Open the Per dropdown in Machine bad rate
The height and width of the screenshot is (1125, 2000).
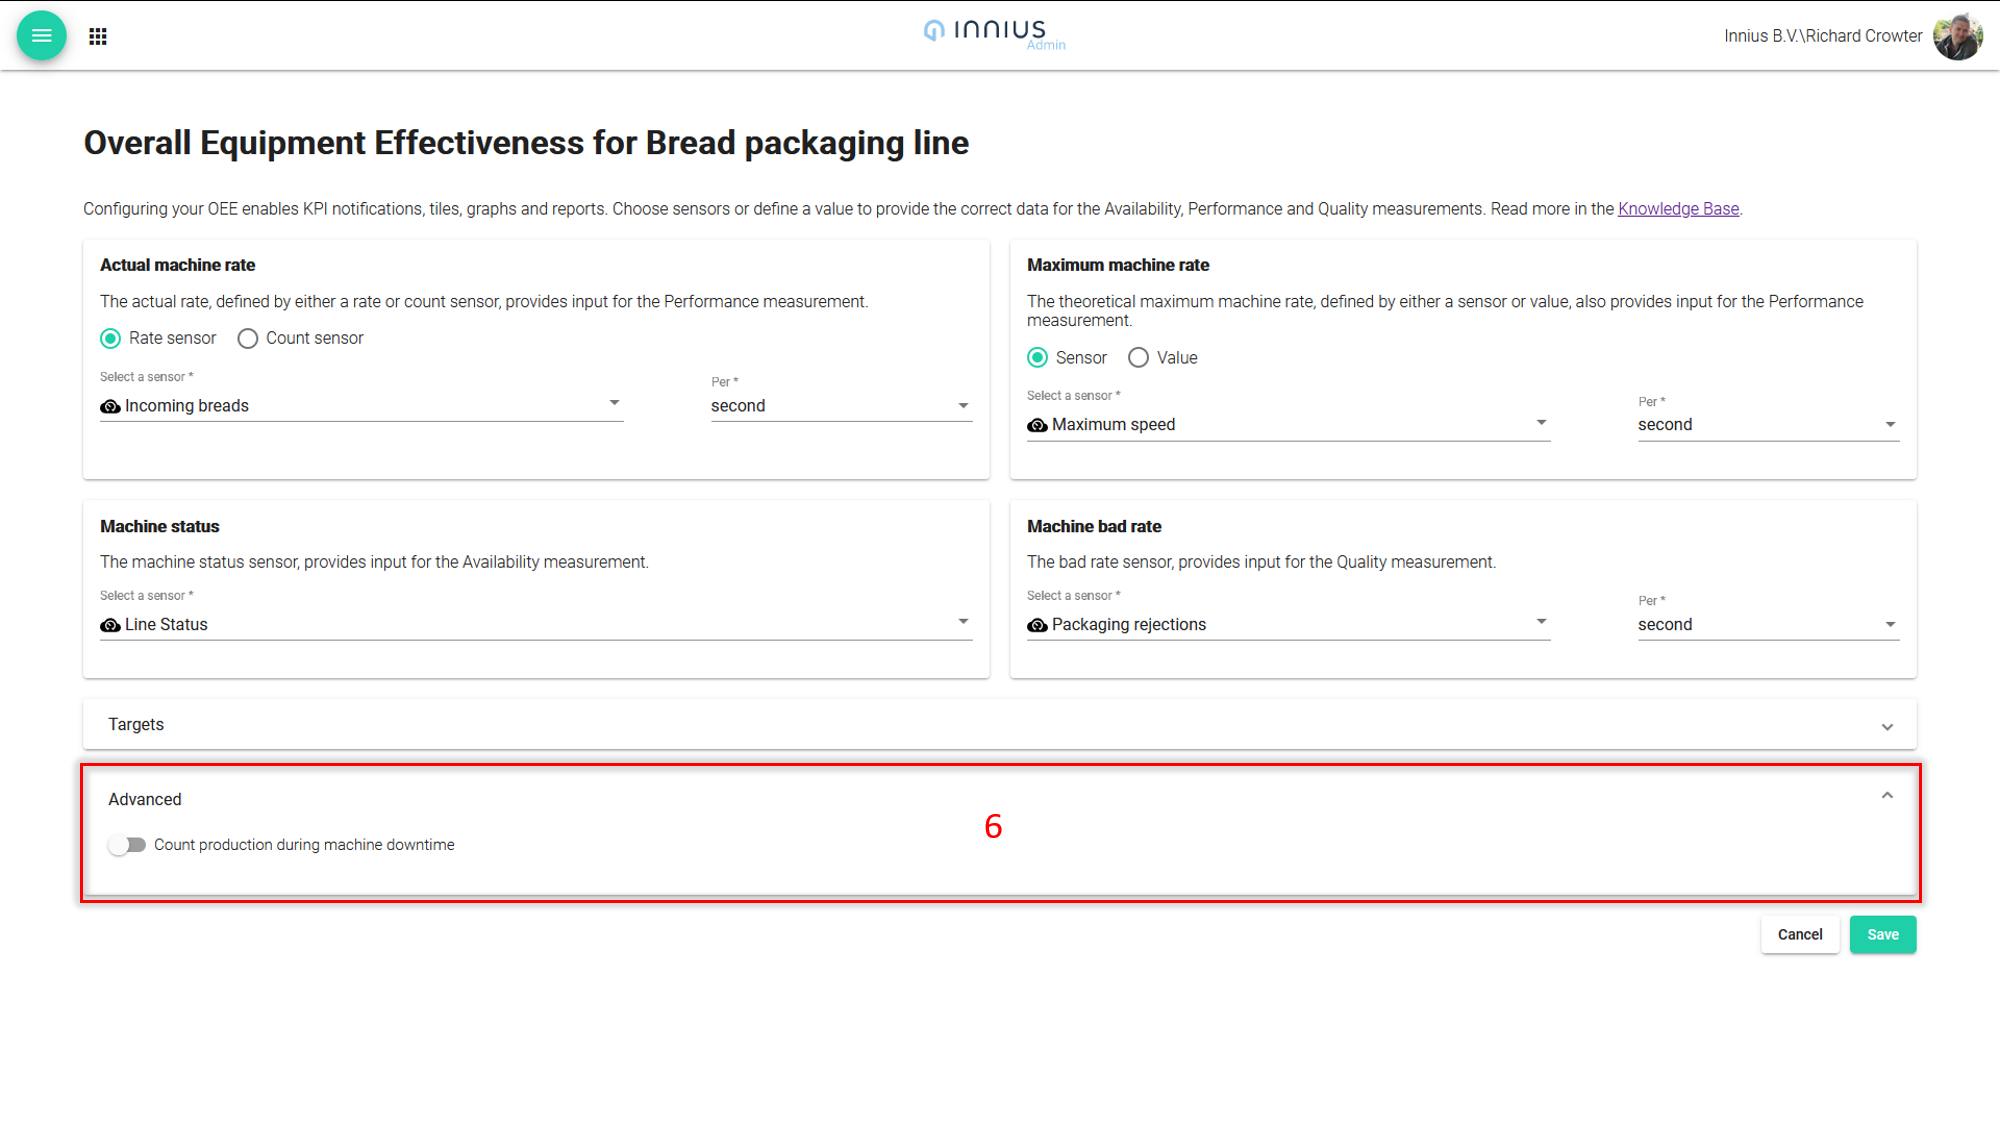point(1768,624)
